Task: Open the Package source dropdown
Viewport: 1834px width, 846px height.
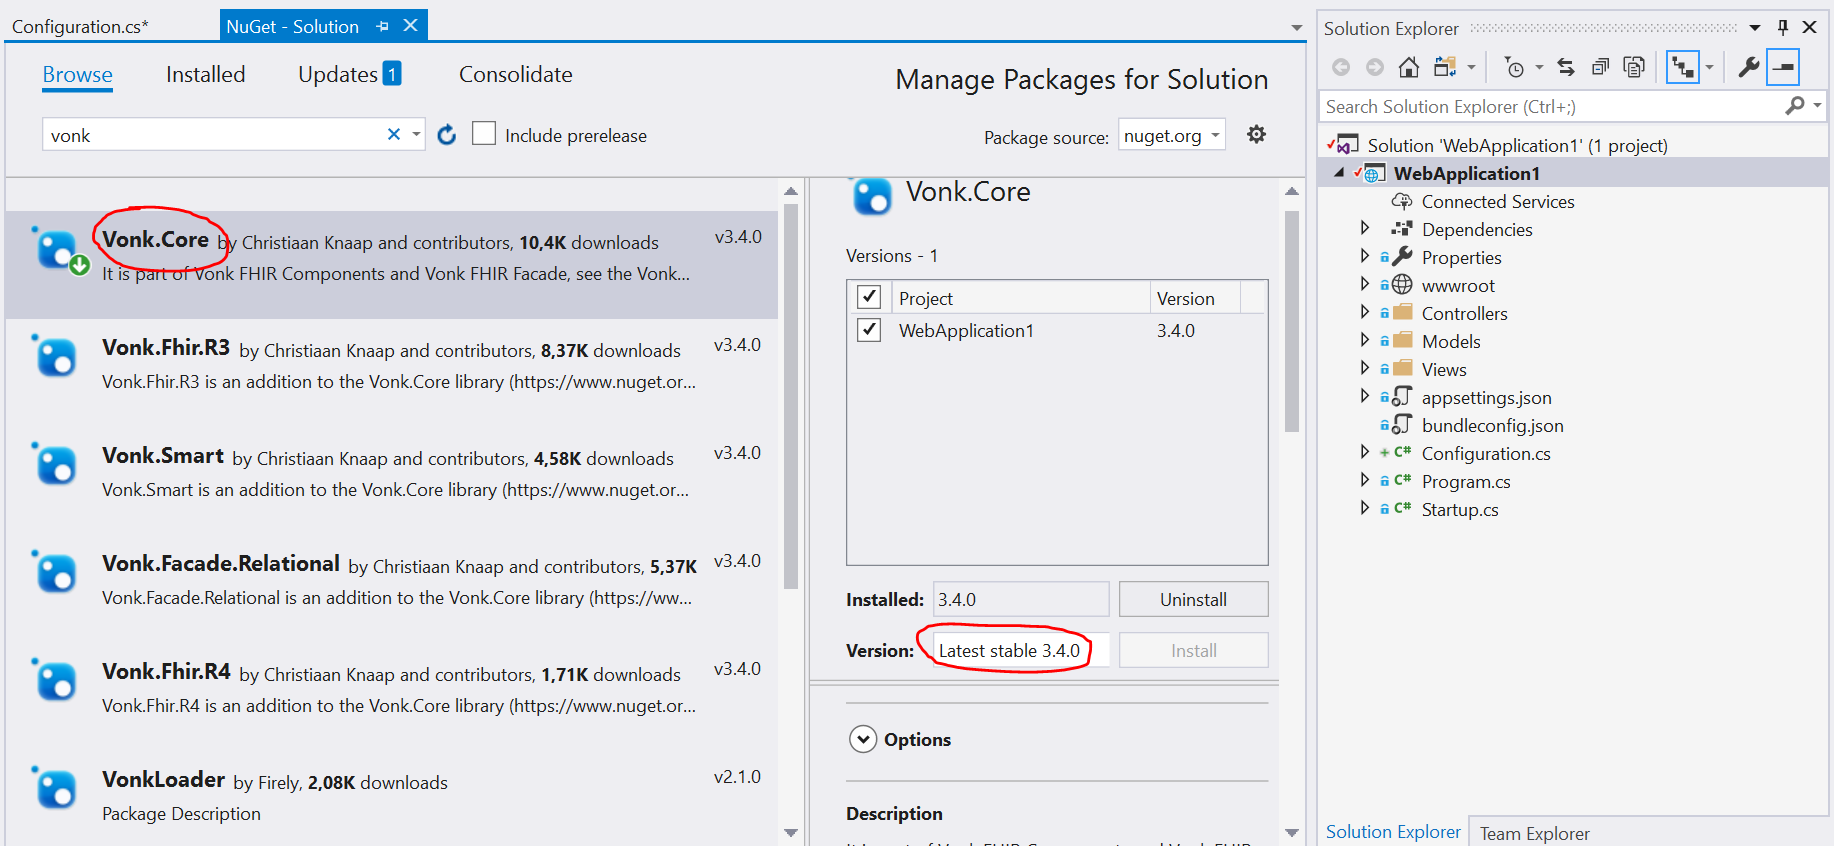Action: click(x=1172, y=135)
